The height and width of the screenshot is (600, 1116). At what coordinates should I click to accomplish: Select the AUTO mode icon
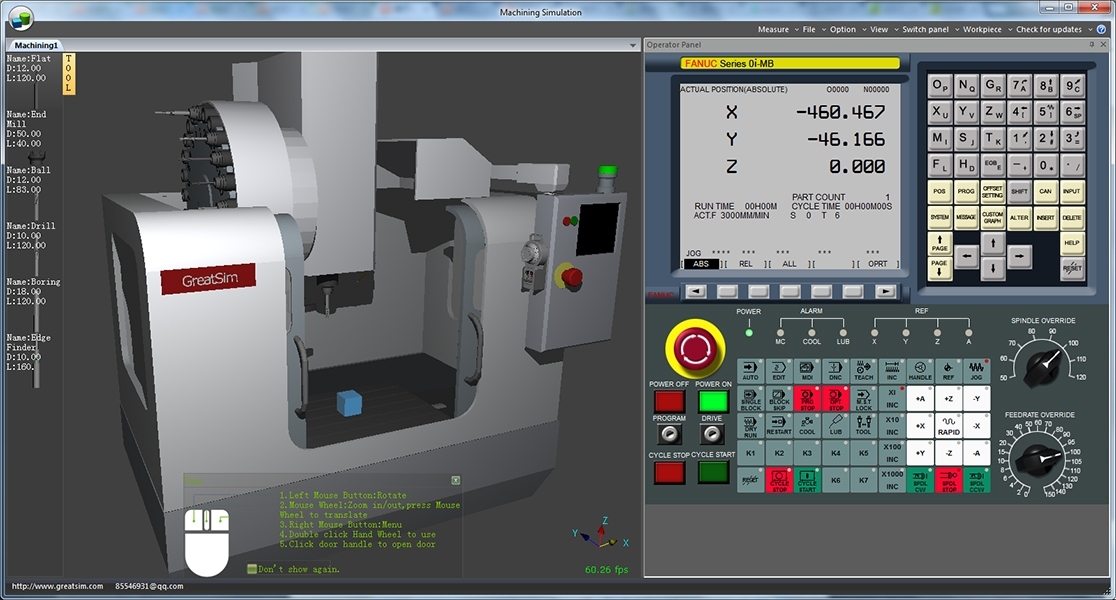[749, 371]
